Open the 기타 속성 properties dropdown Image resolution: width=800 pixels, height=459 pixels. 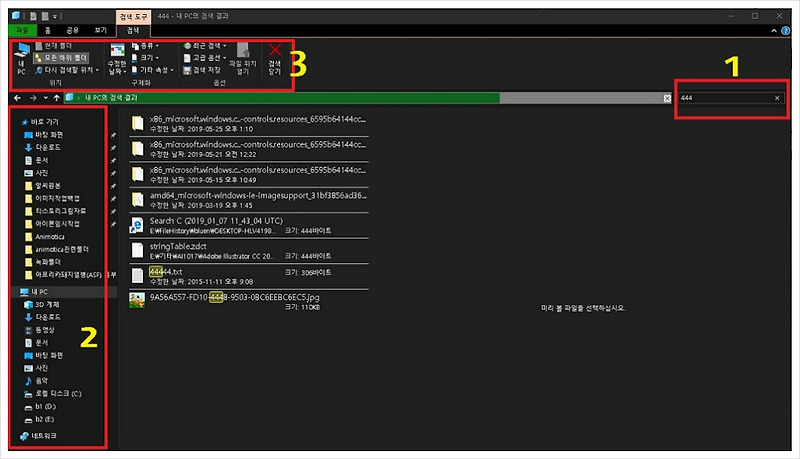point(153,70)
